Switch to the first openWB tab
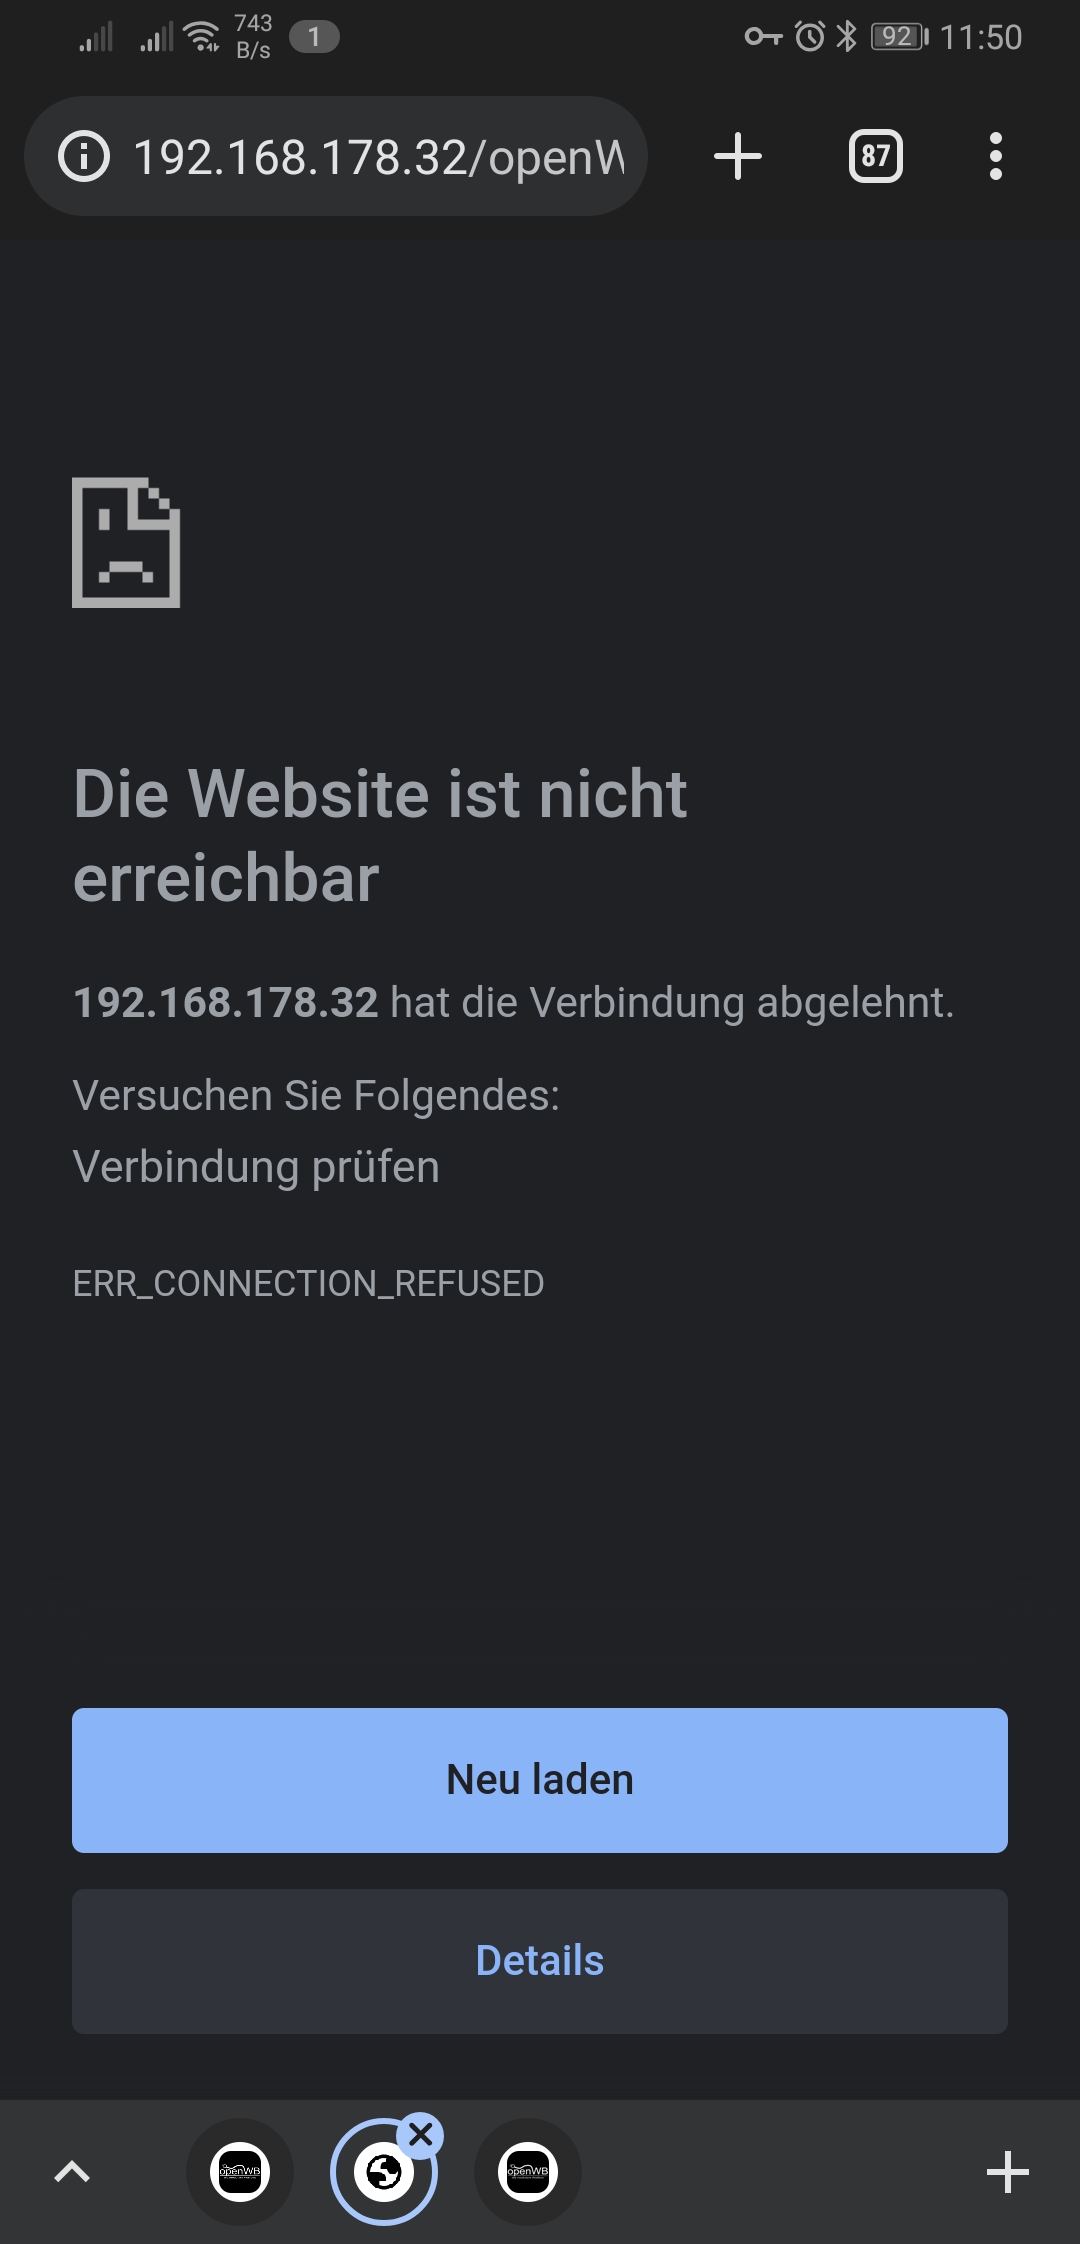Screen dimensions: 1080x2244 [240, 2172]
